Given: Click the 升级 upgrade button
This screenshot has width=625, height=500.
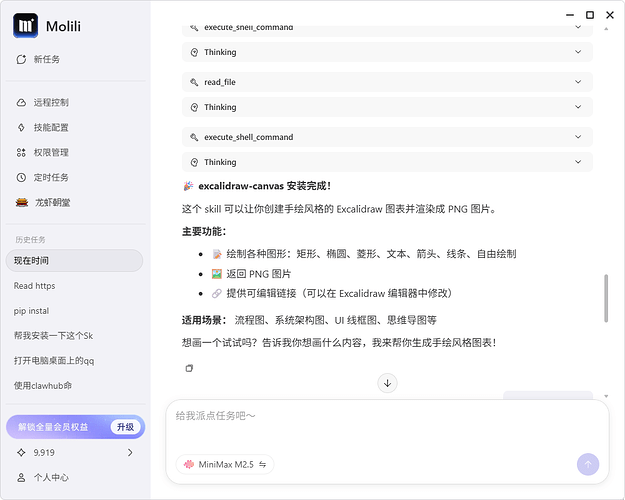Looking at the screenshot, I should [x=125, y=427].
